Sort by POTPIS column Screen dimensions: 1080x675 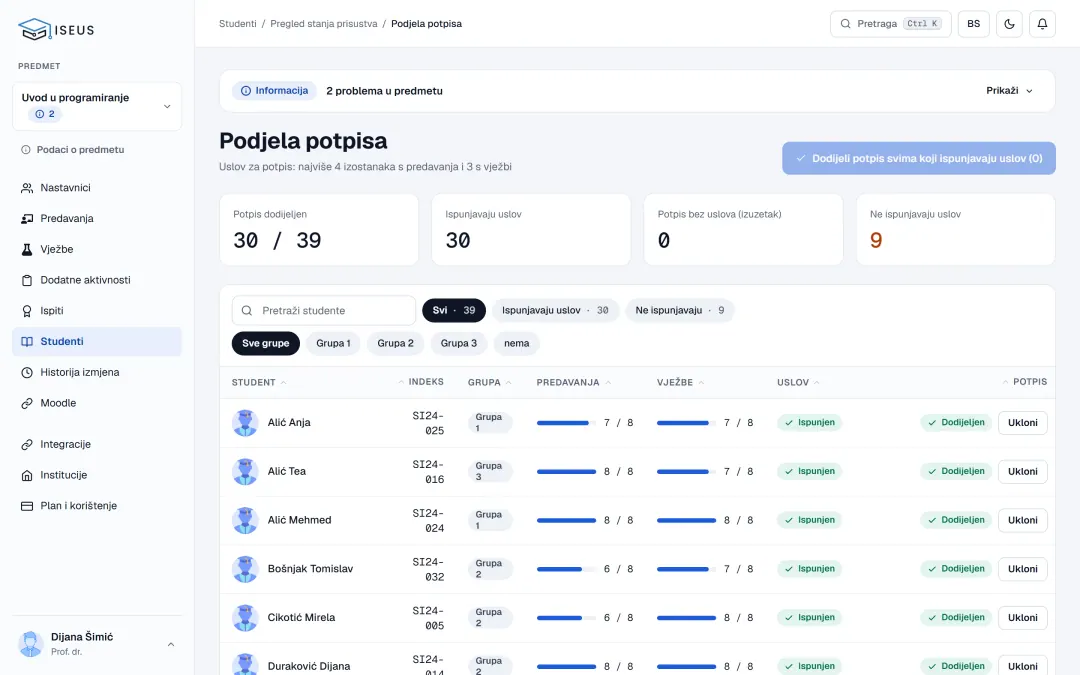tap(1025, 382)
